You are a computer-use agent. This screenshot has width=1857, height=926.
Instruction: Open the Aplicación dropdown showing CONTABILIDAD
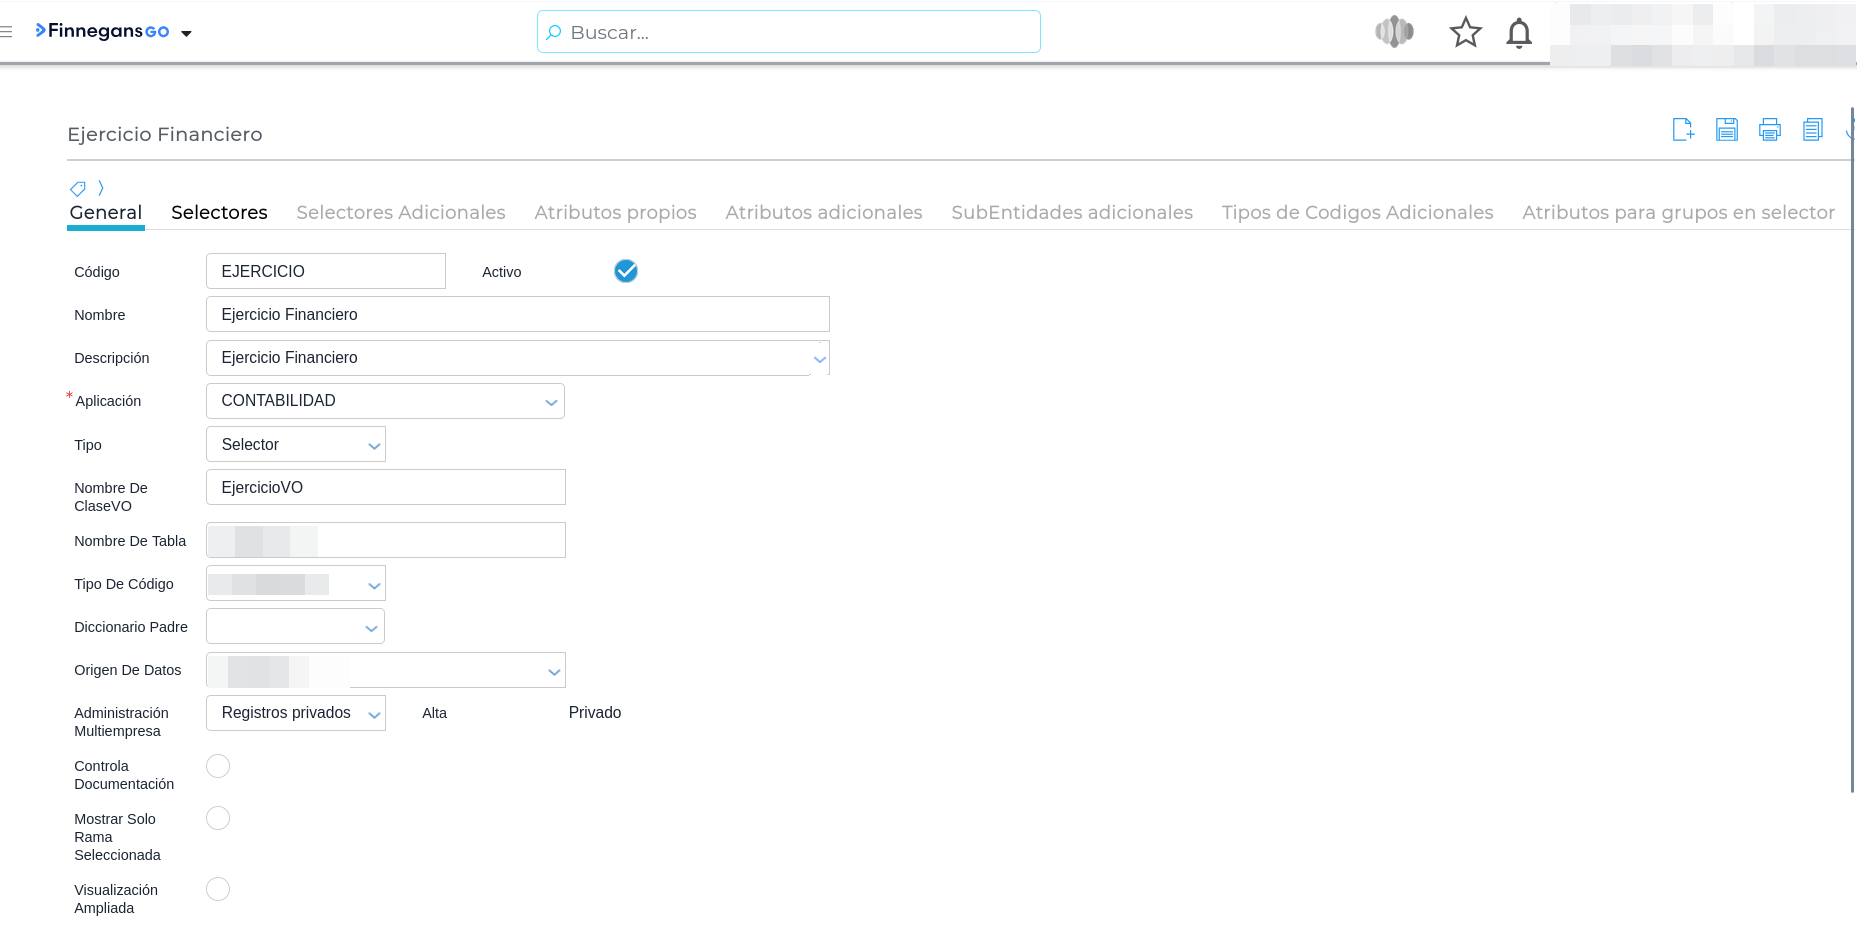click(385, 401)
